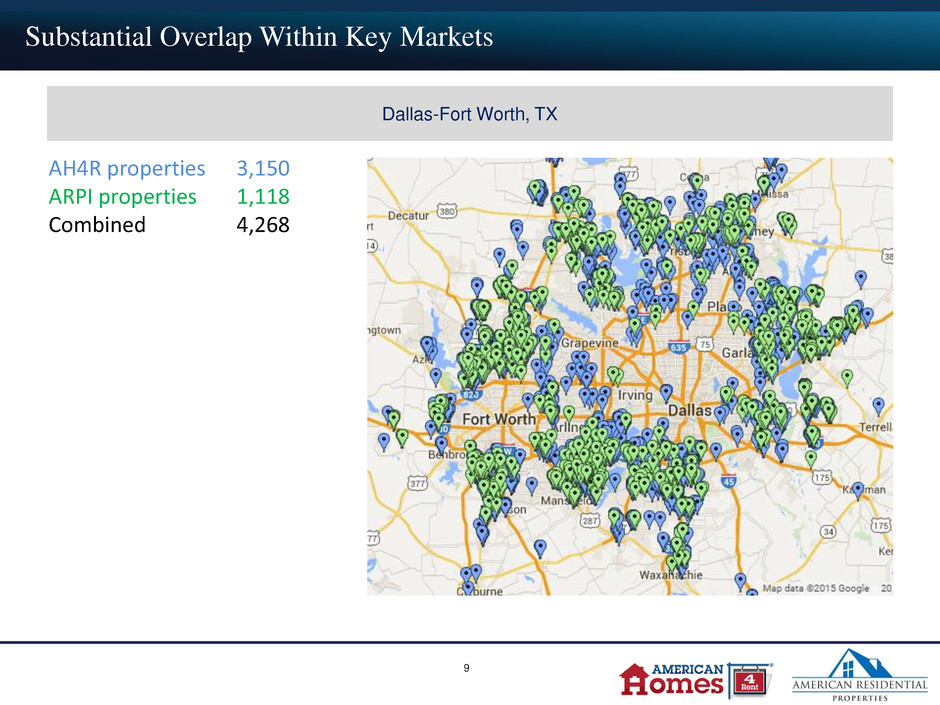Select the slide title Substantial Overlap Within Key Markets
This screenshot has width=940, height=705.
pyautogui.click(x=259, y=37)
